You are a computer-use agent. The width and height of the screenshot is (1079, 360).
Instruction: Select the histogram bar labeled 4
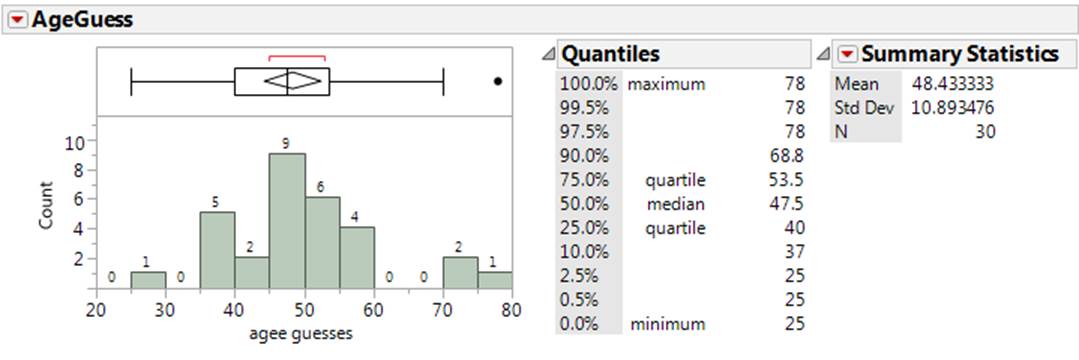point(356,257)
